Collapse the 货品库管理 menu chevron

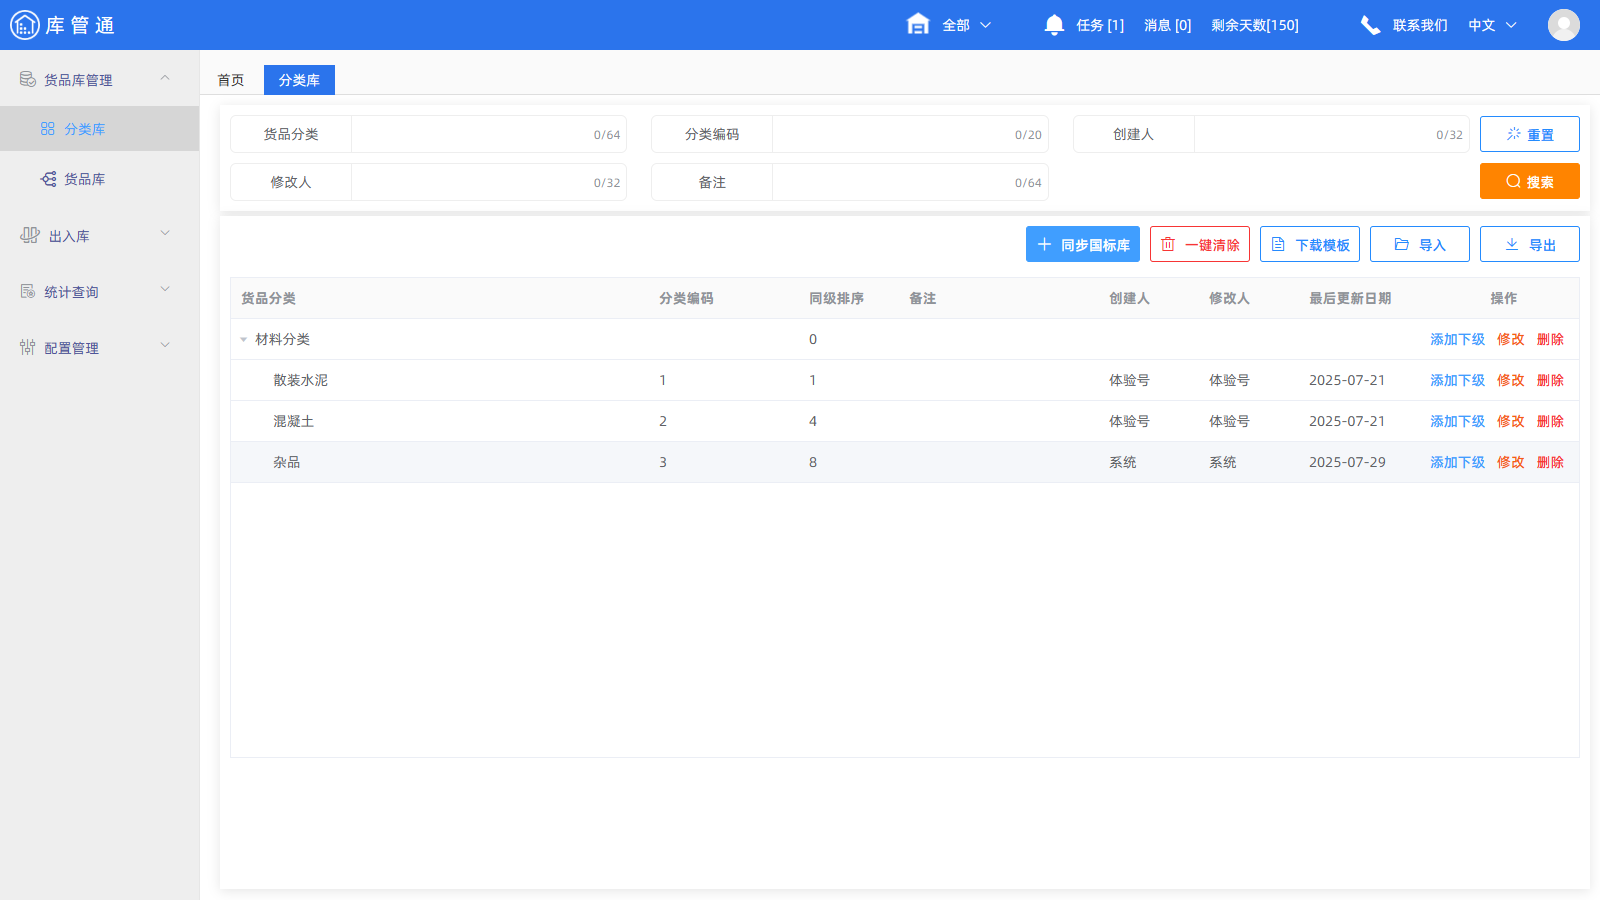165,76
